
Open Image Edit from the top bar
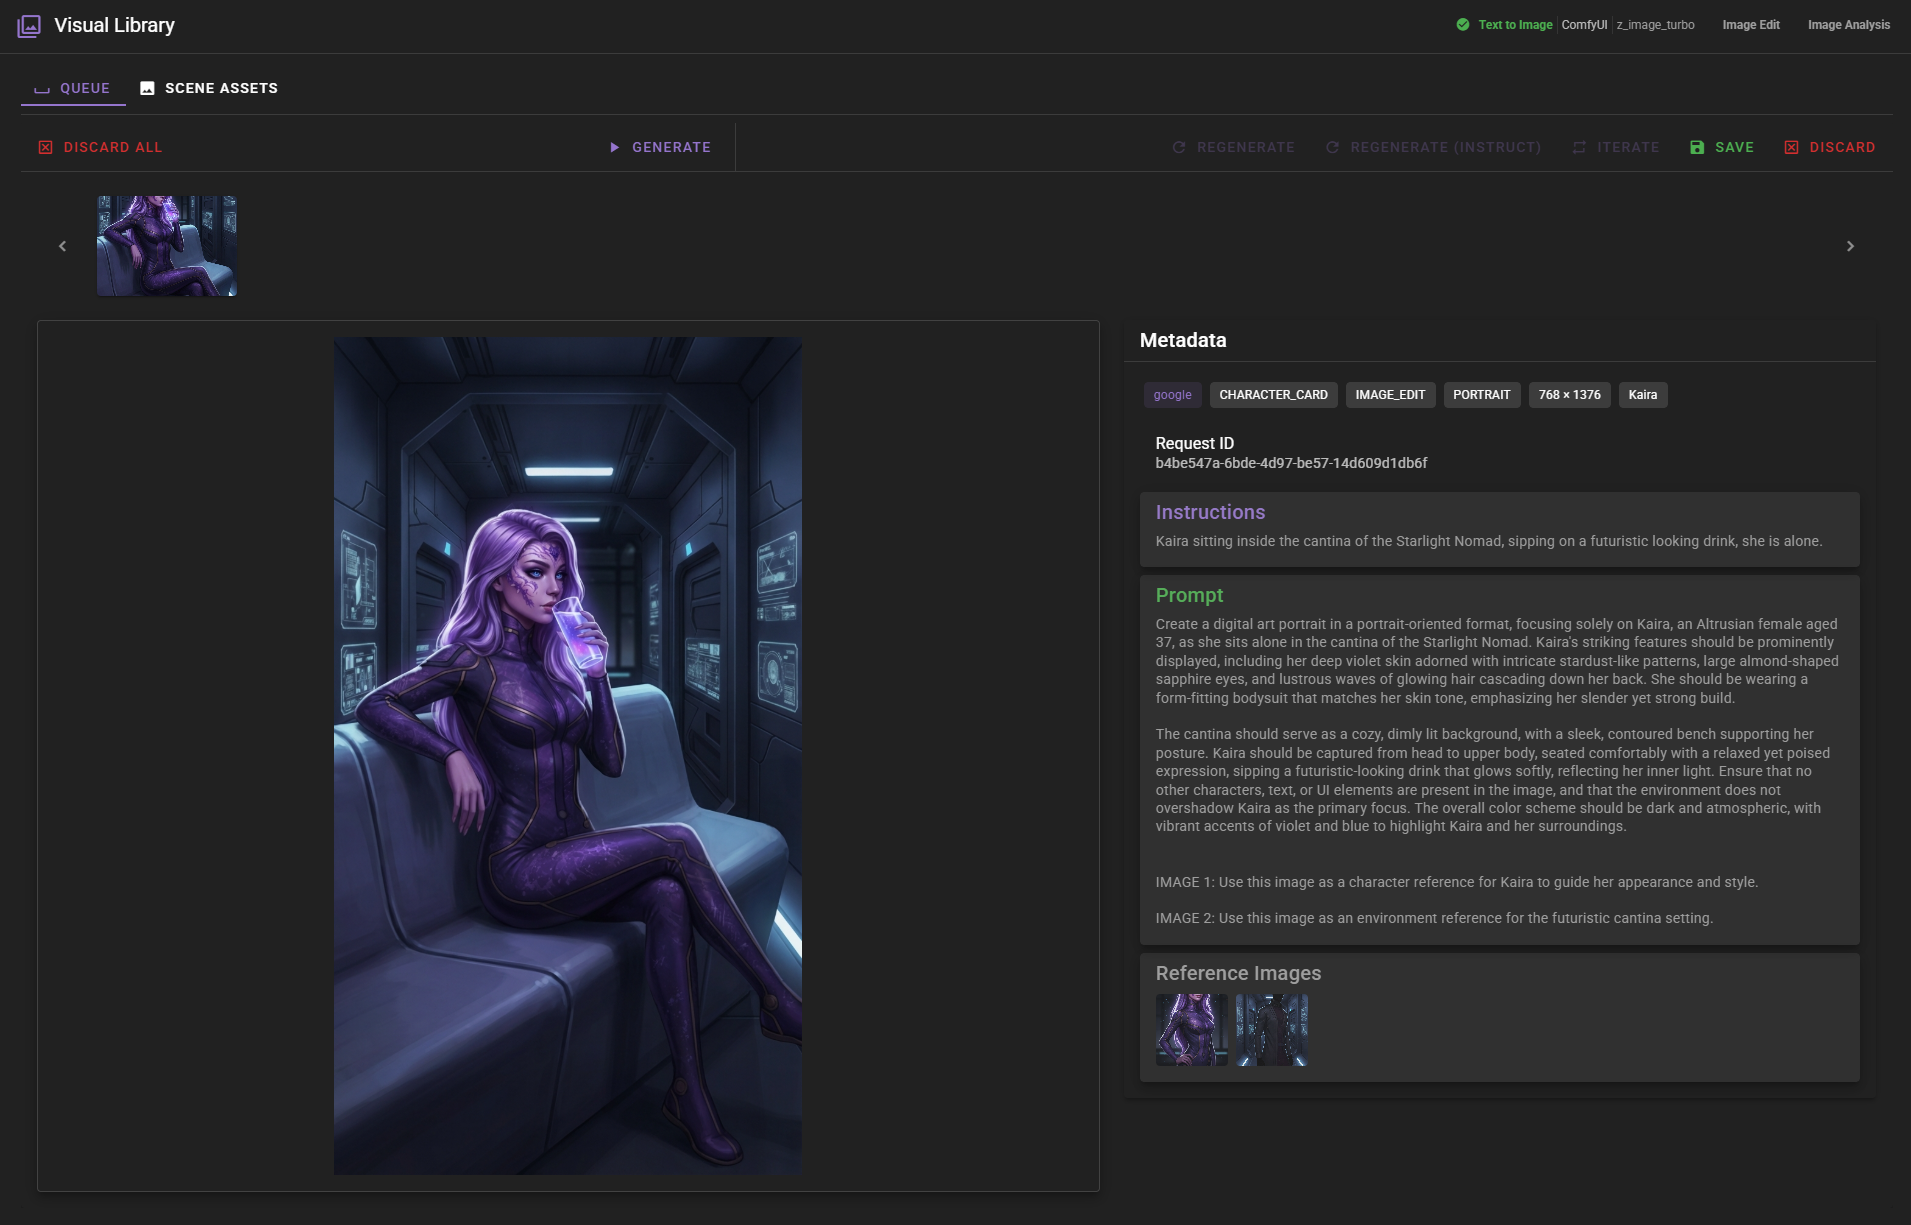click(x=1752, y=24)
